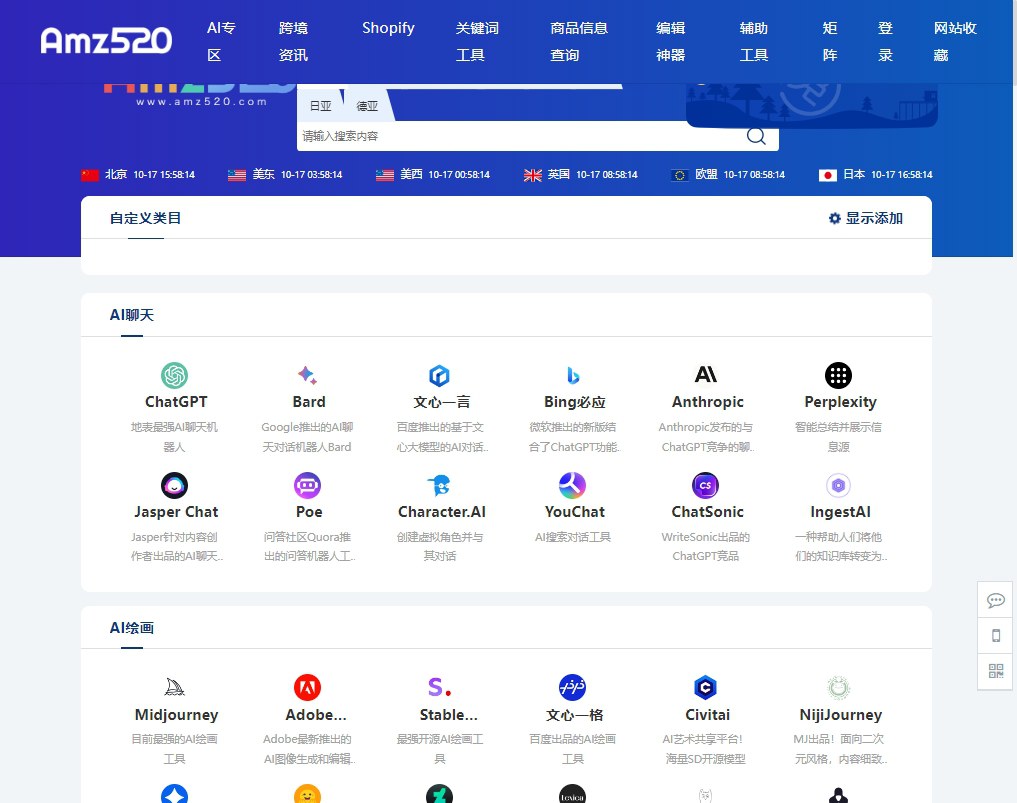Click the AI绘画 section heading

pyautogui.click(x=132, y=628)
